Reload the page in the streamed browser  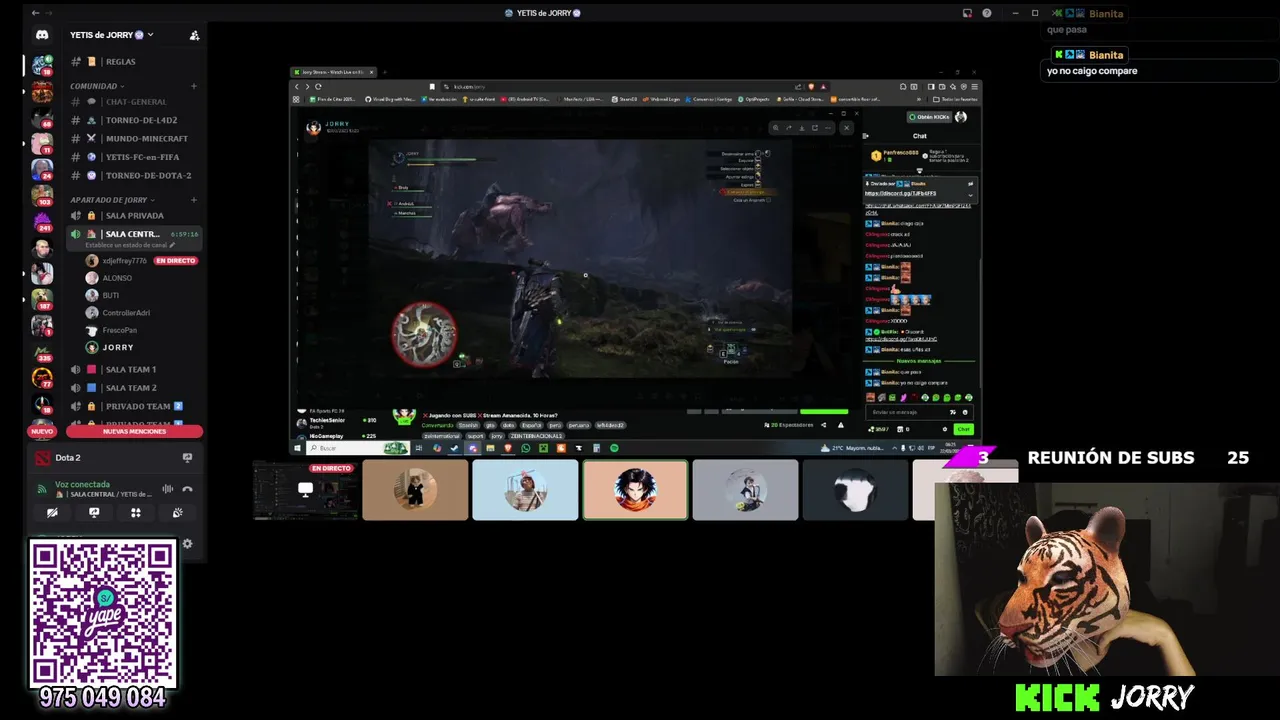coord(318,87)
